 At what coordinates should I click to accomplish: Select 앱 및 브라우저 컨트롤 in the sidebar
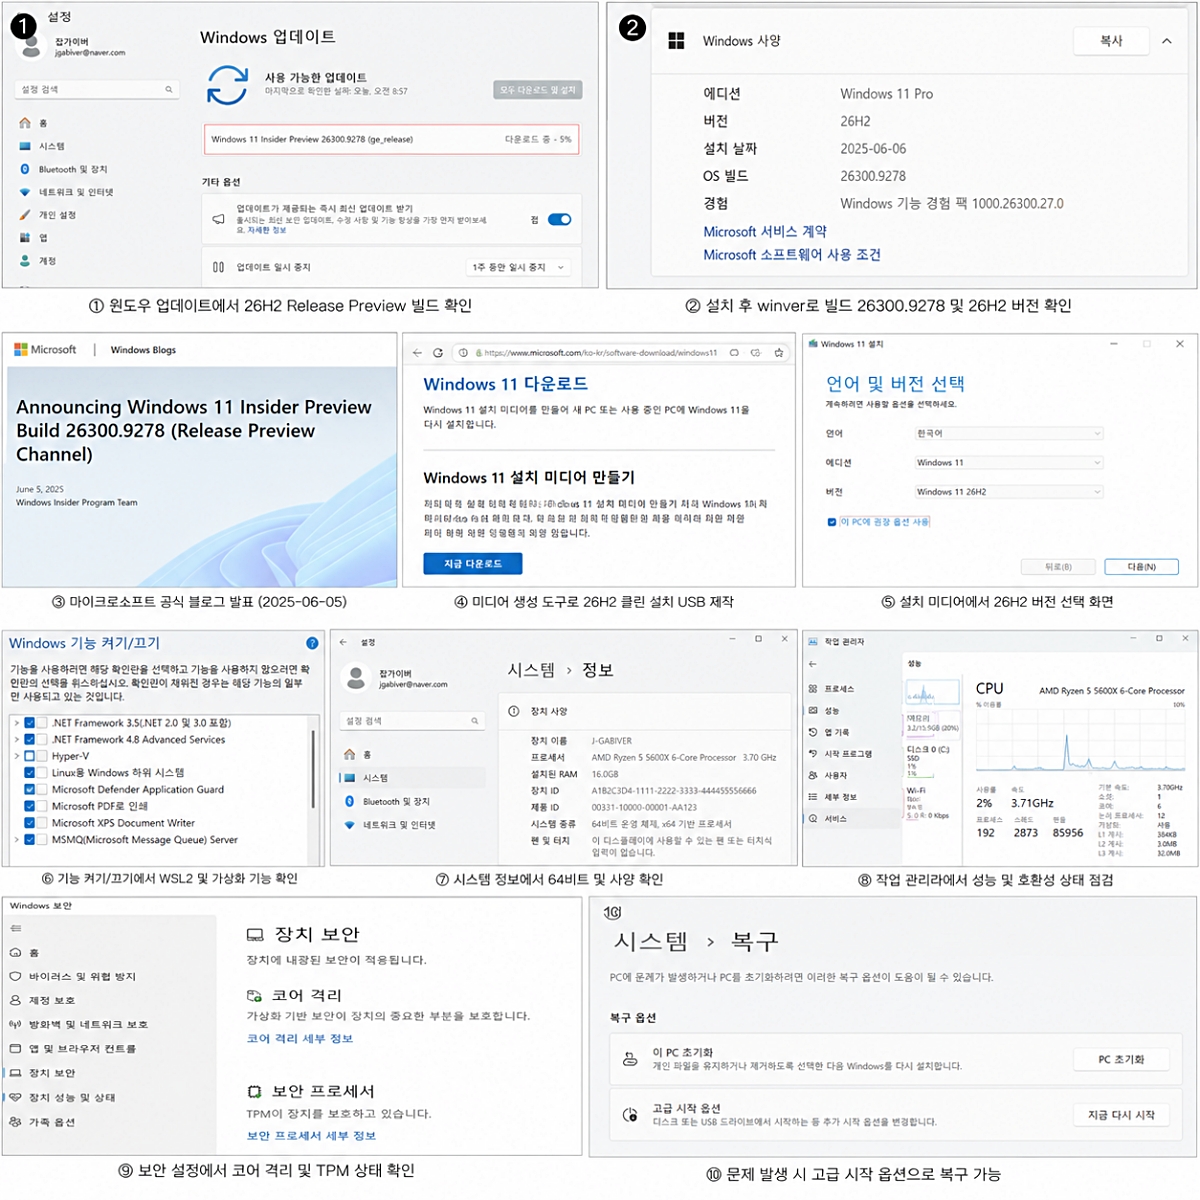tap(73, 1049)
